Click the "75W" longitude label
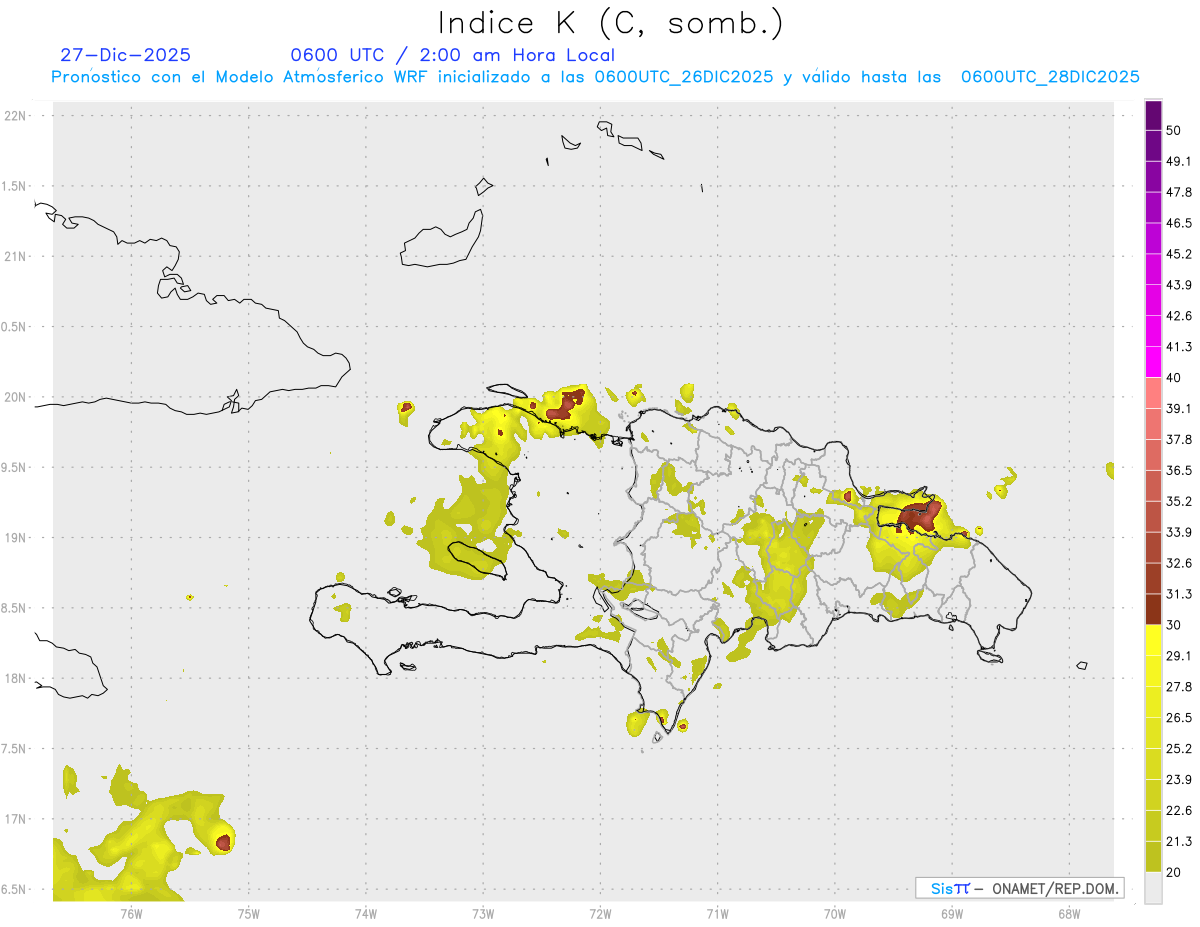 click(248, 913)
